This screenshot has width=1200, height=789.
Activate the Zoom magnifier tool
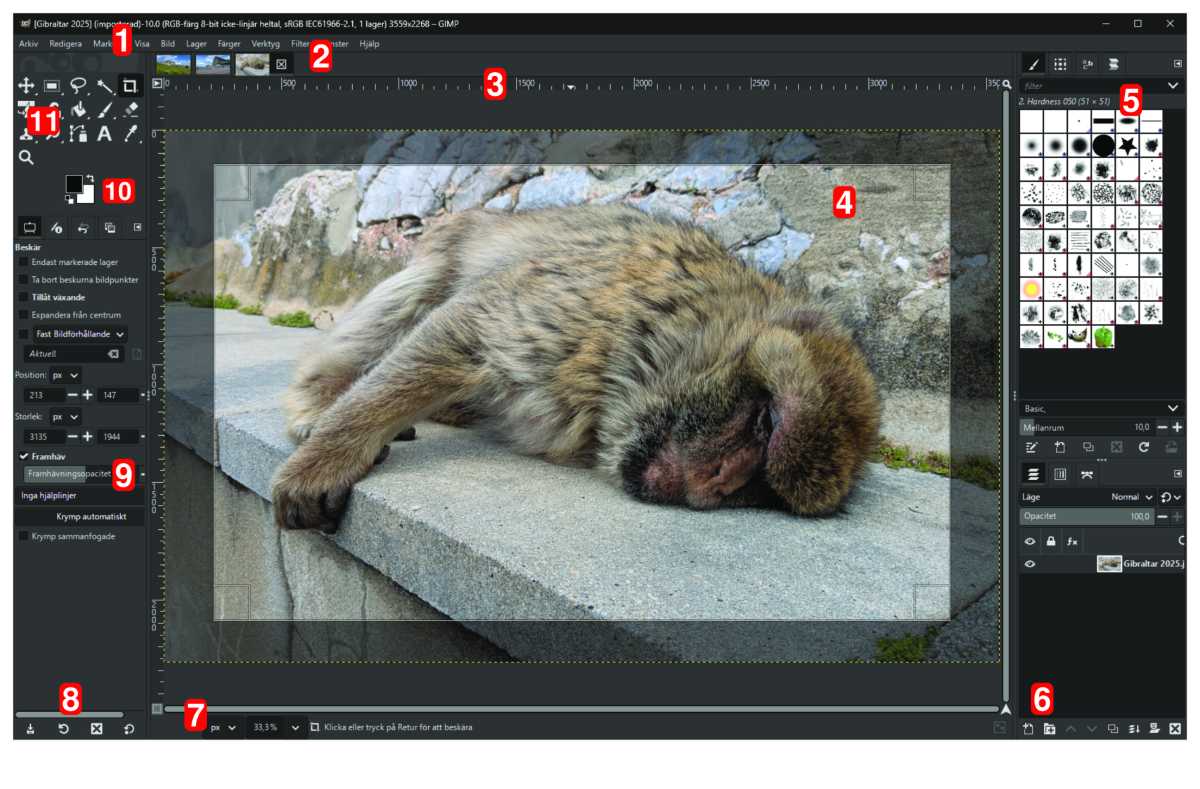(x=26, y=158)
